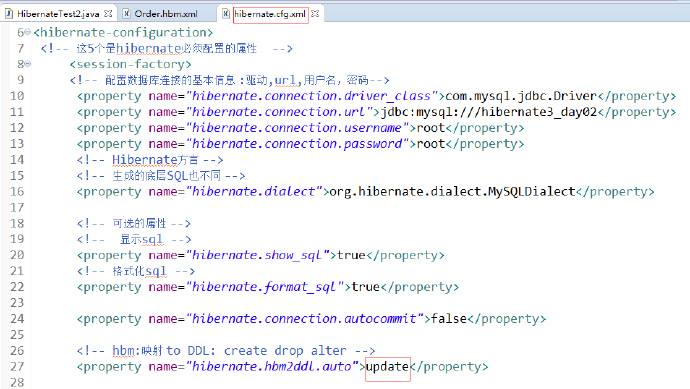Screen dimensions: 690x389
Task: Click line number 23 in gutter
Action: (17, 303)
